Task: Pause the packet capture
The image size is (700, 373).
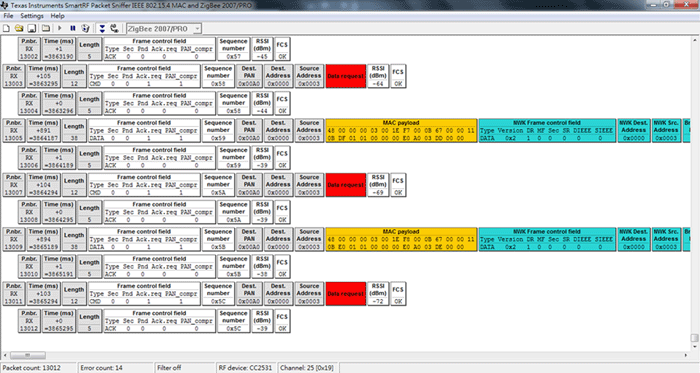Action: point(73,29)
